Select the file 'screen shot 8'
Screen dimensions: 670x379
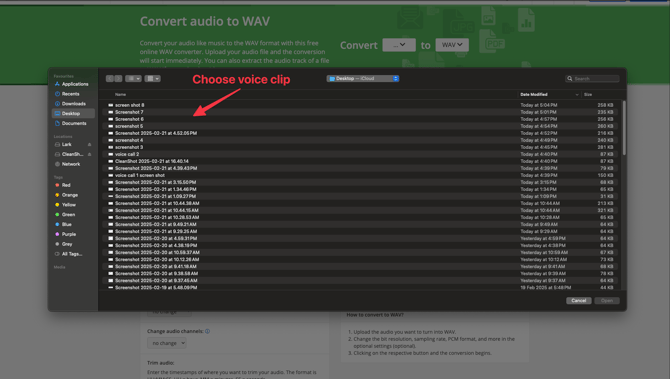pyautogui.click(x=360, y=105)
